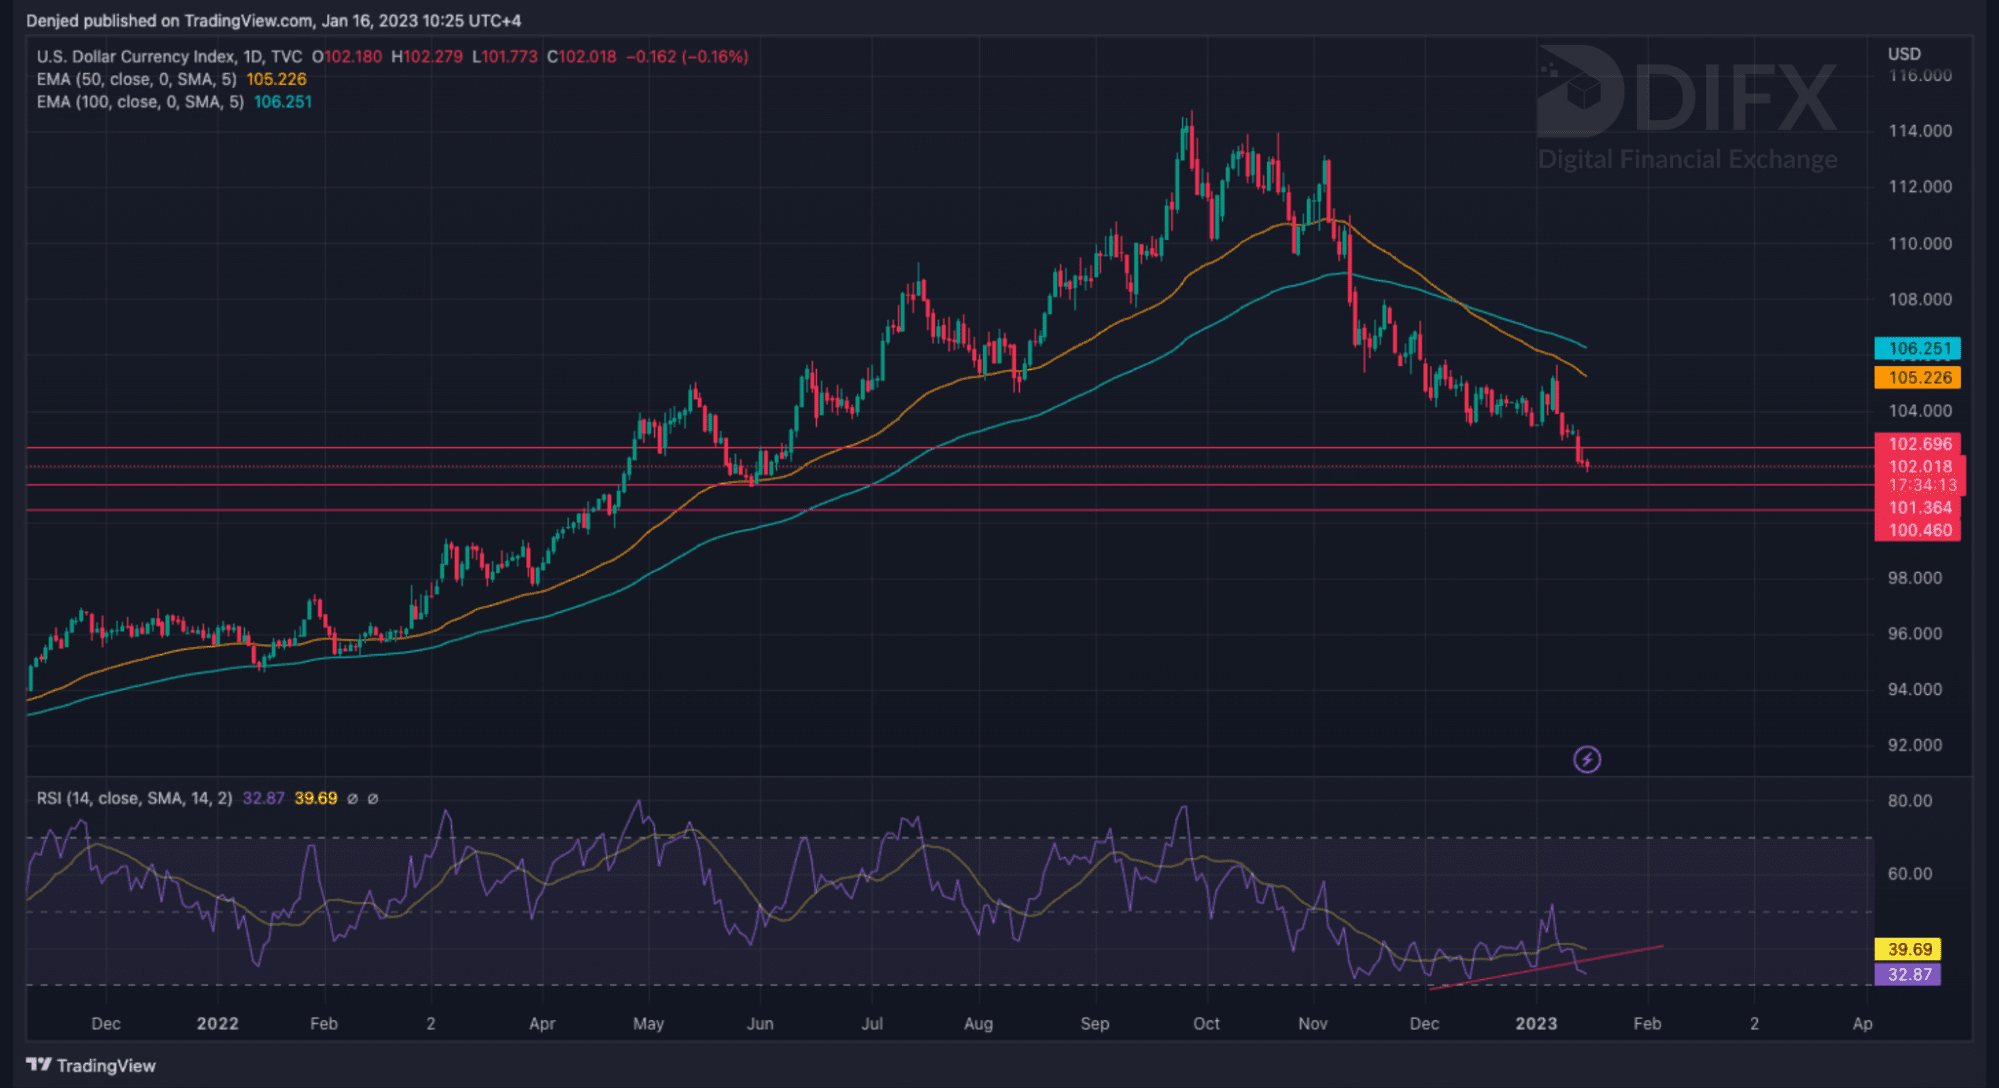
Task: Select the RSI indicator legend label
Action: (x=134, y=798)
